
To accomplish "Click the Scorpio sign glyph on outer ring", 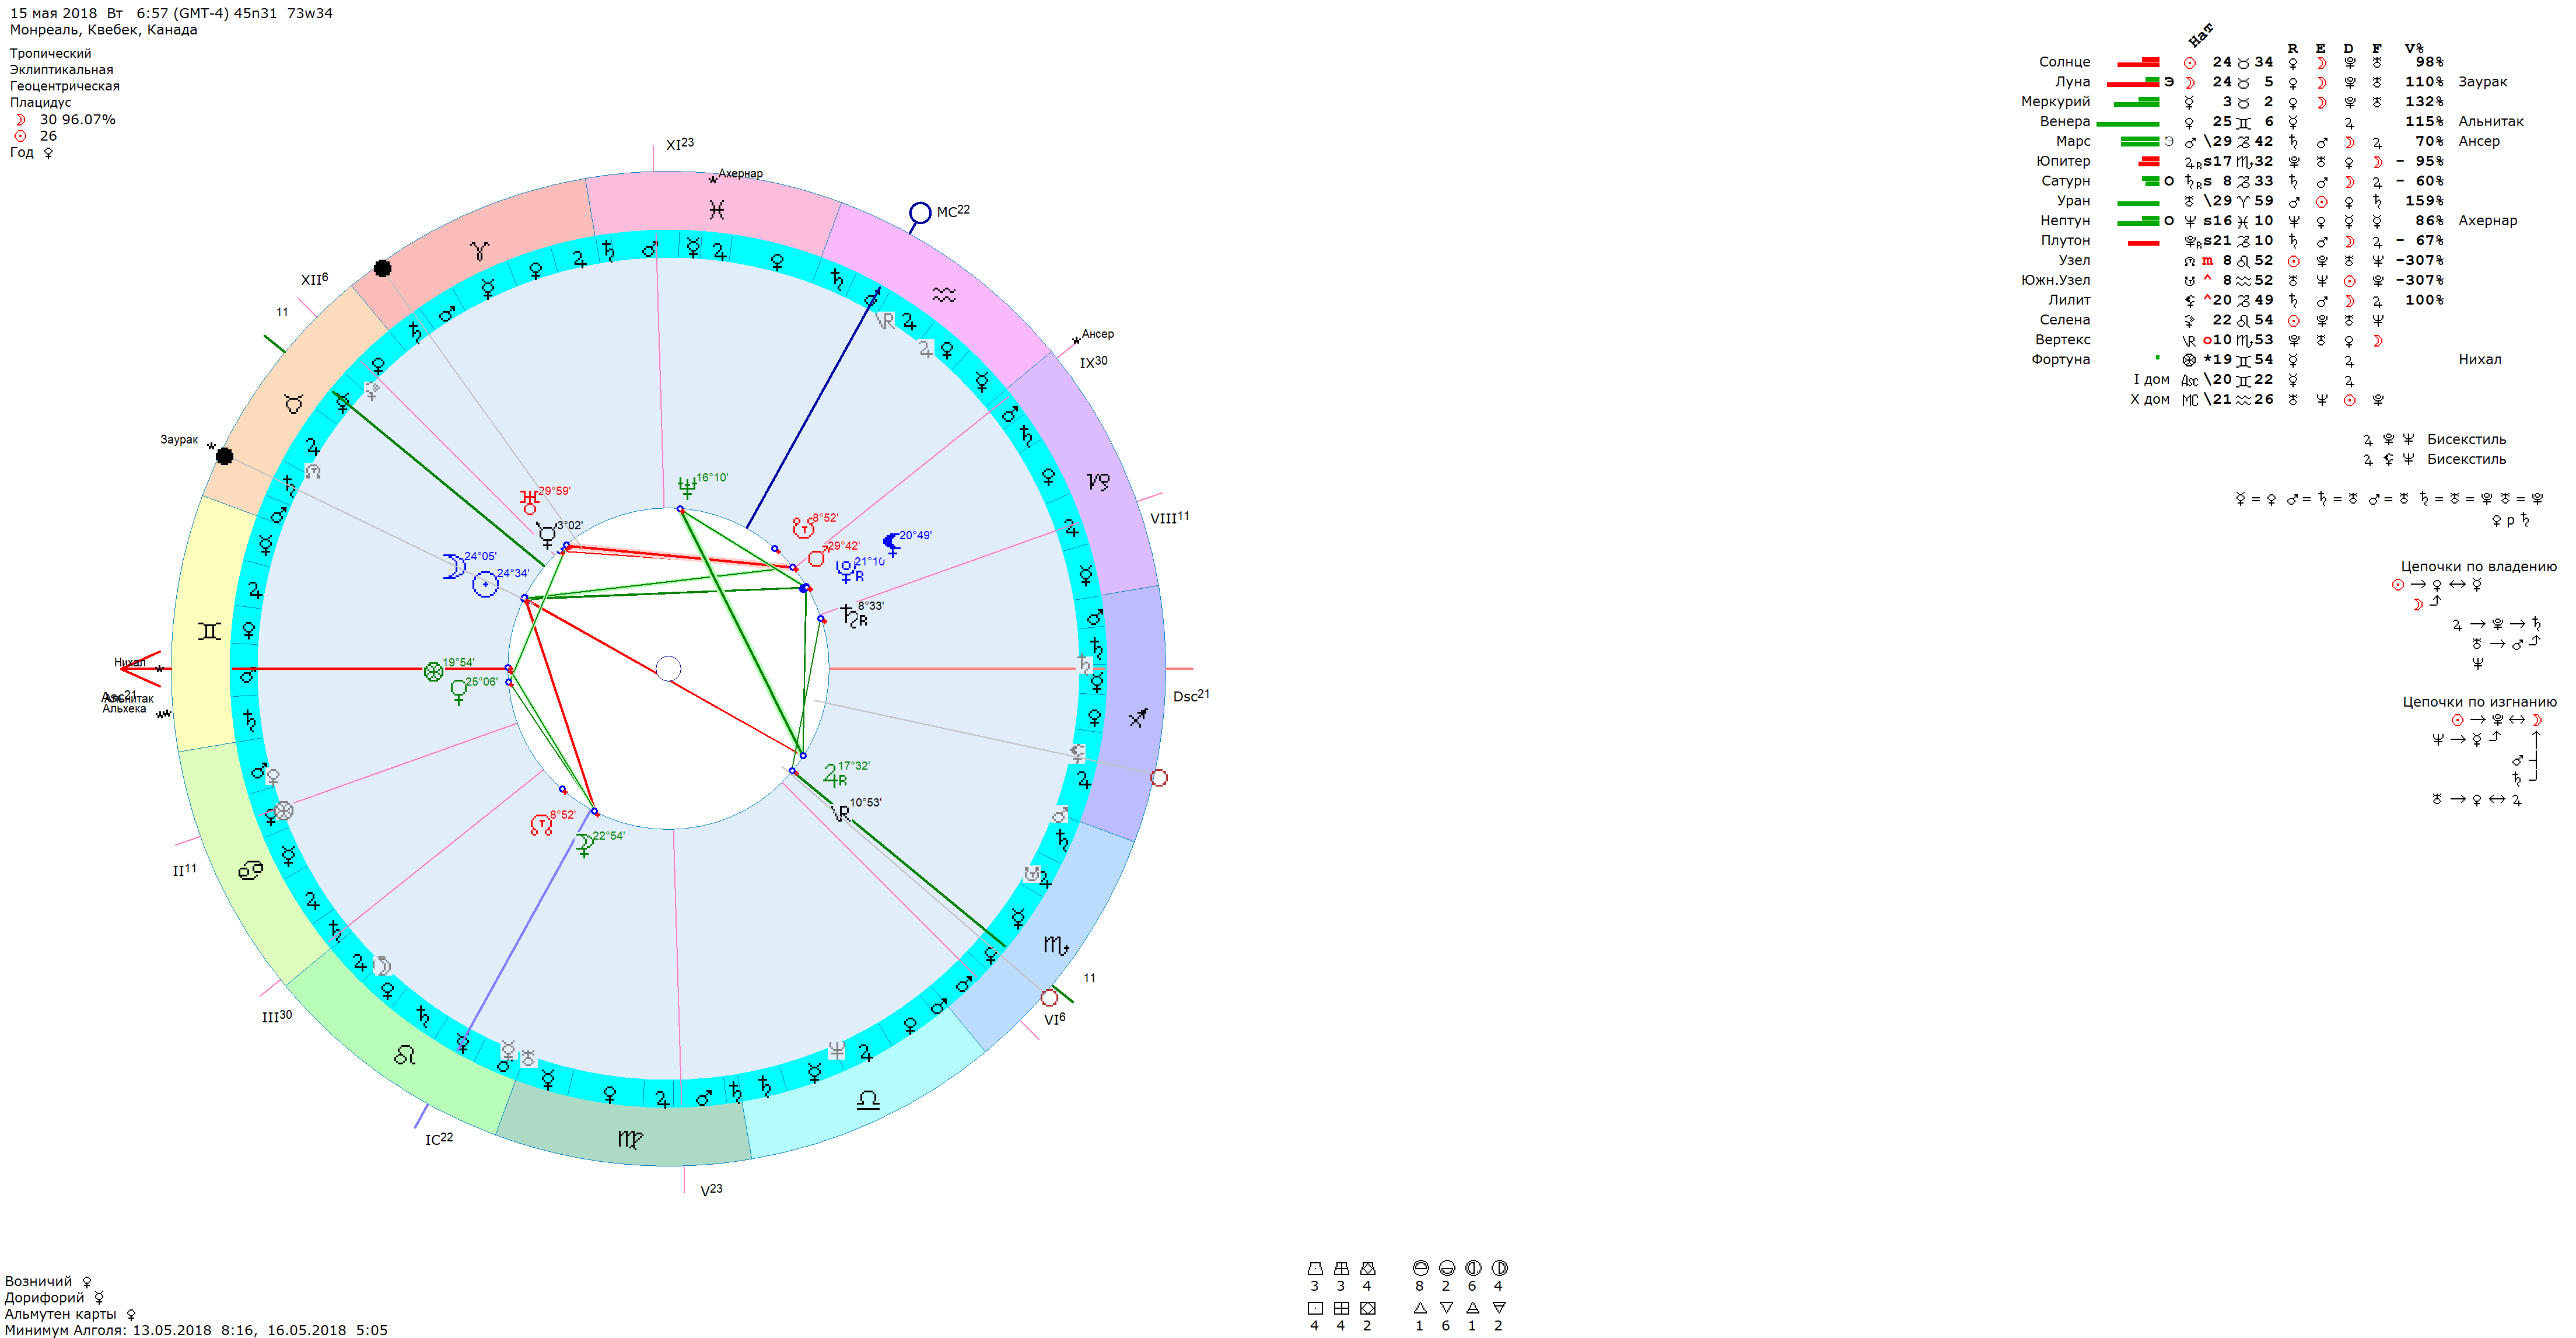I will tap(1056, 944).
